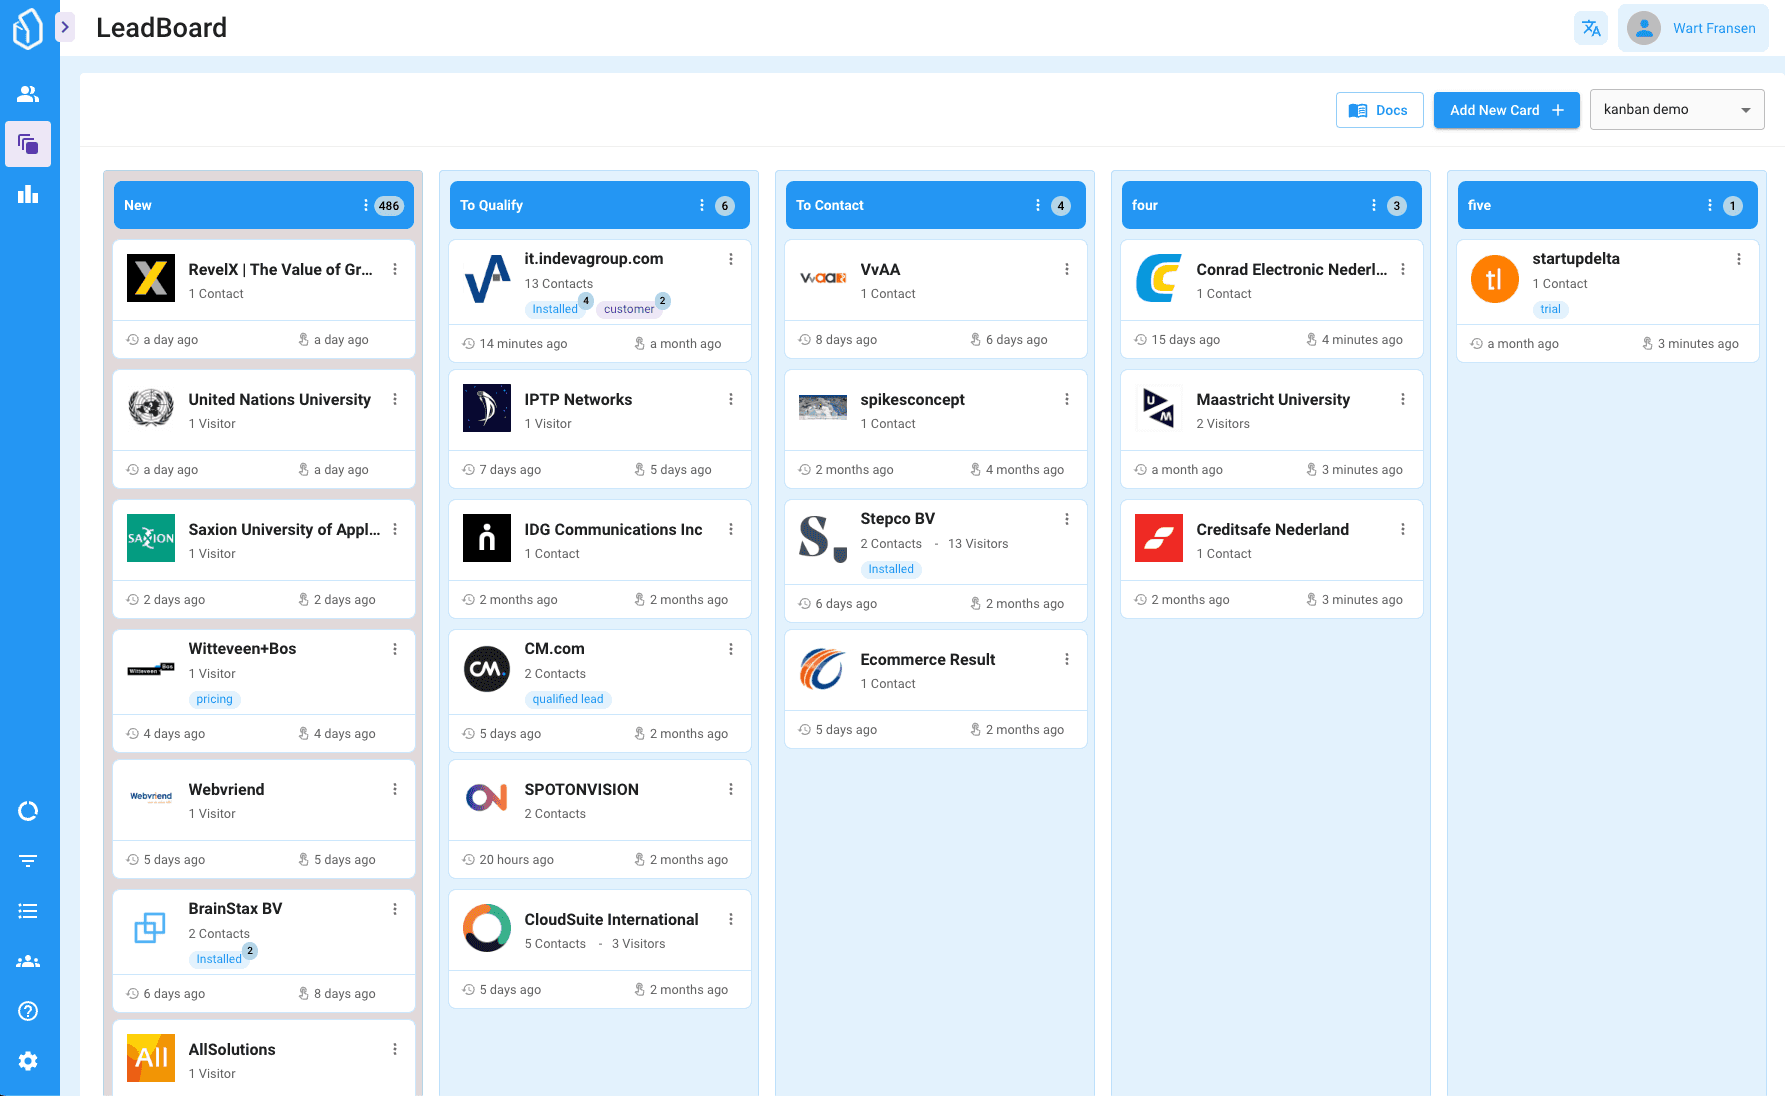Click the Add New Card button
1785x1096 pixels.
coord(1506,110)
